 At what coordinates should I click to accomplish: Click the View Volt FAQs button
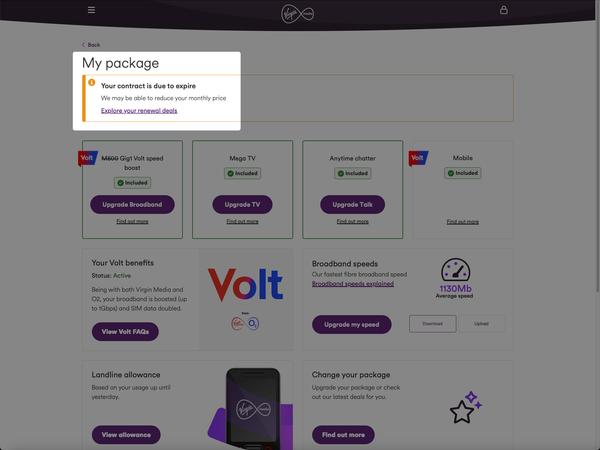coord(125,331)
